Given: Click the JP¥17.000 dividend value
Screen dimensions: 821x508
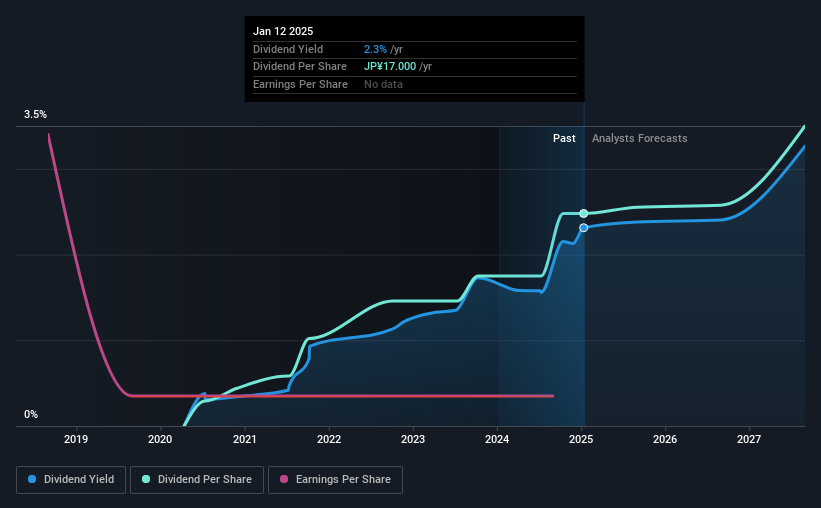Looking at the screenshot, I should (x=390, y=67).
